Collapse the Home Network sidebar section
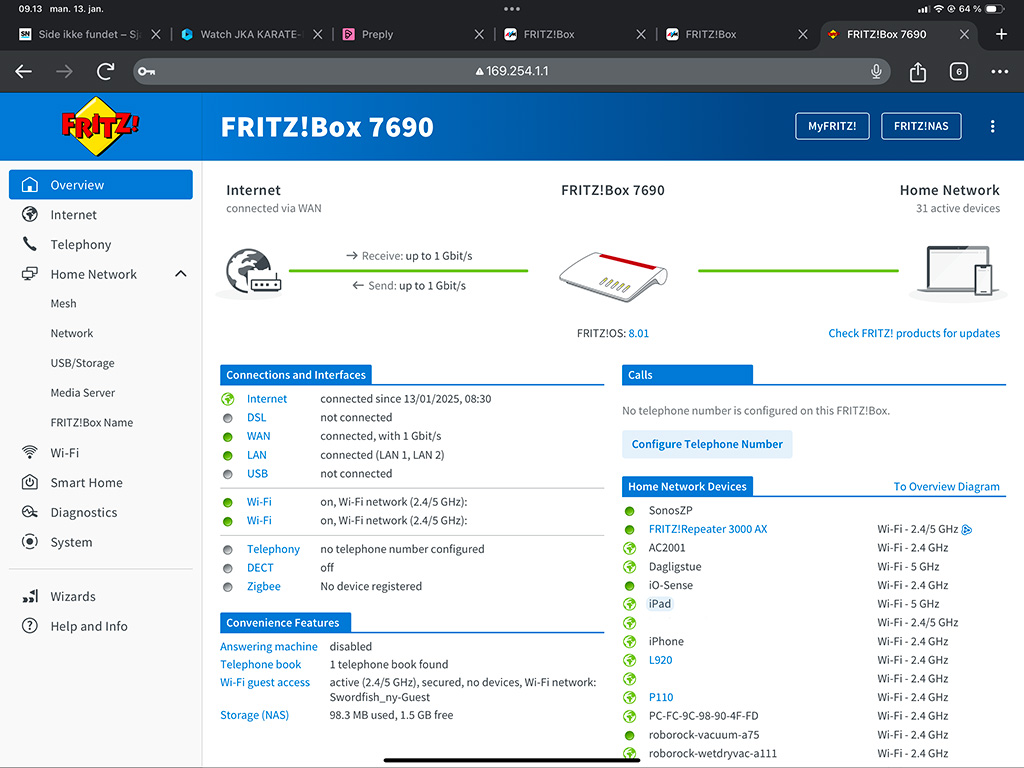Viewport: 1024px width, 768px height. pos(181,274)
